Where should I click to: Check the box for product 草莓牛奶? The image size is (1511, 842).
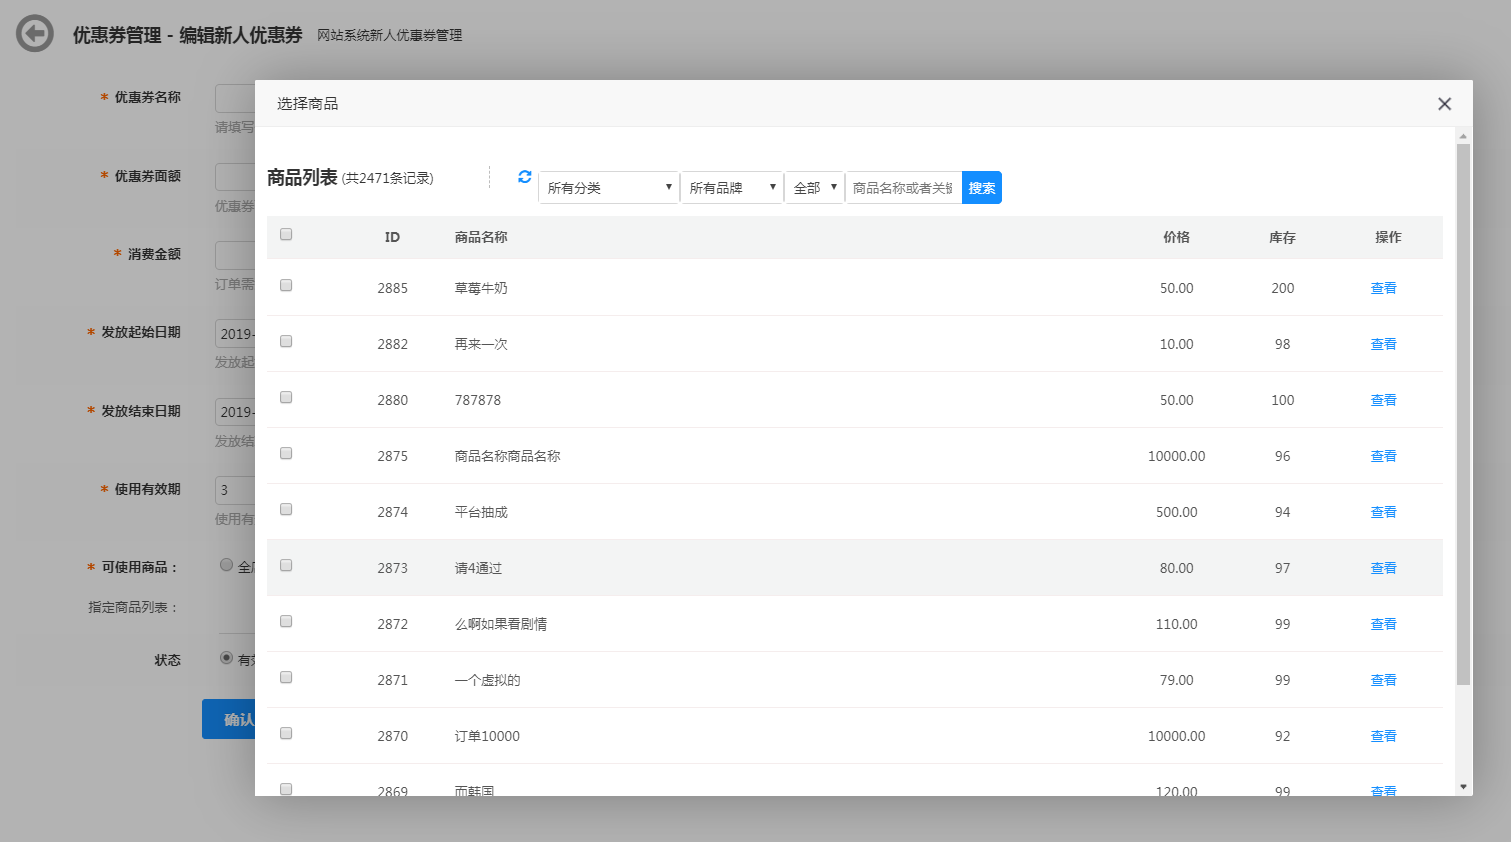tap(286, 286)
